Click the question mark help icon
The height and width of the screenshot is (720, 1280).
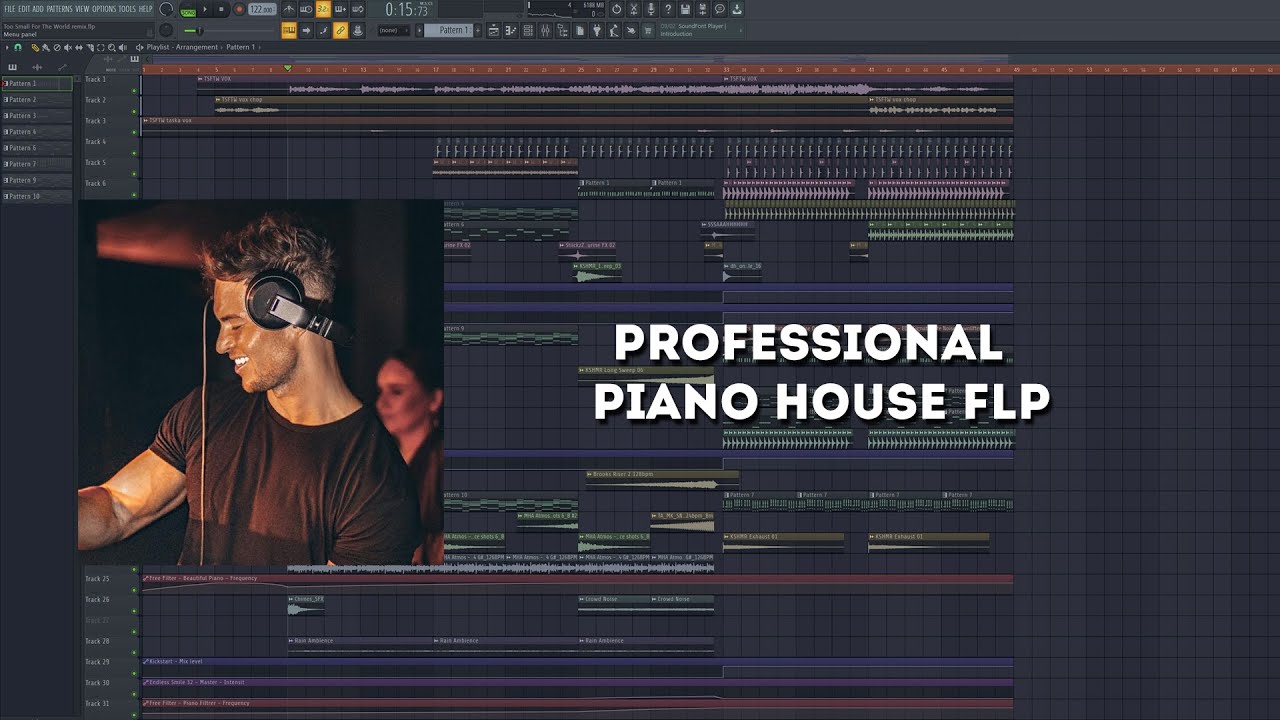[x=668, y=9]
